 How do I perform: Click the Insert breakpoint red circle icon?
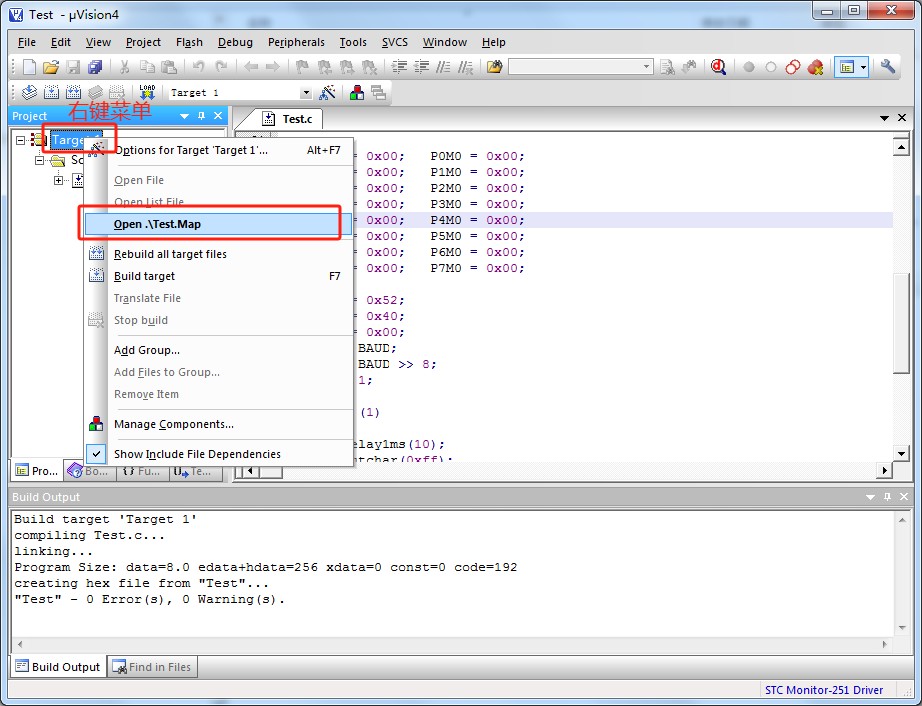(x=749, y=67)
